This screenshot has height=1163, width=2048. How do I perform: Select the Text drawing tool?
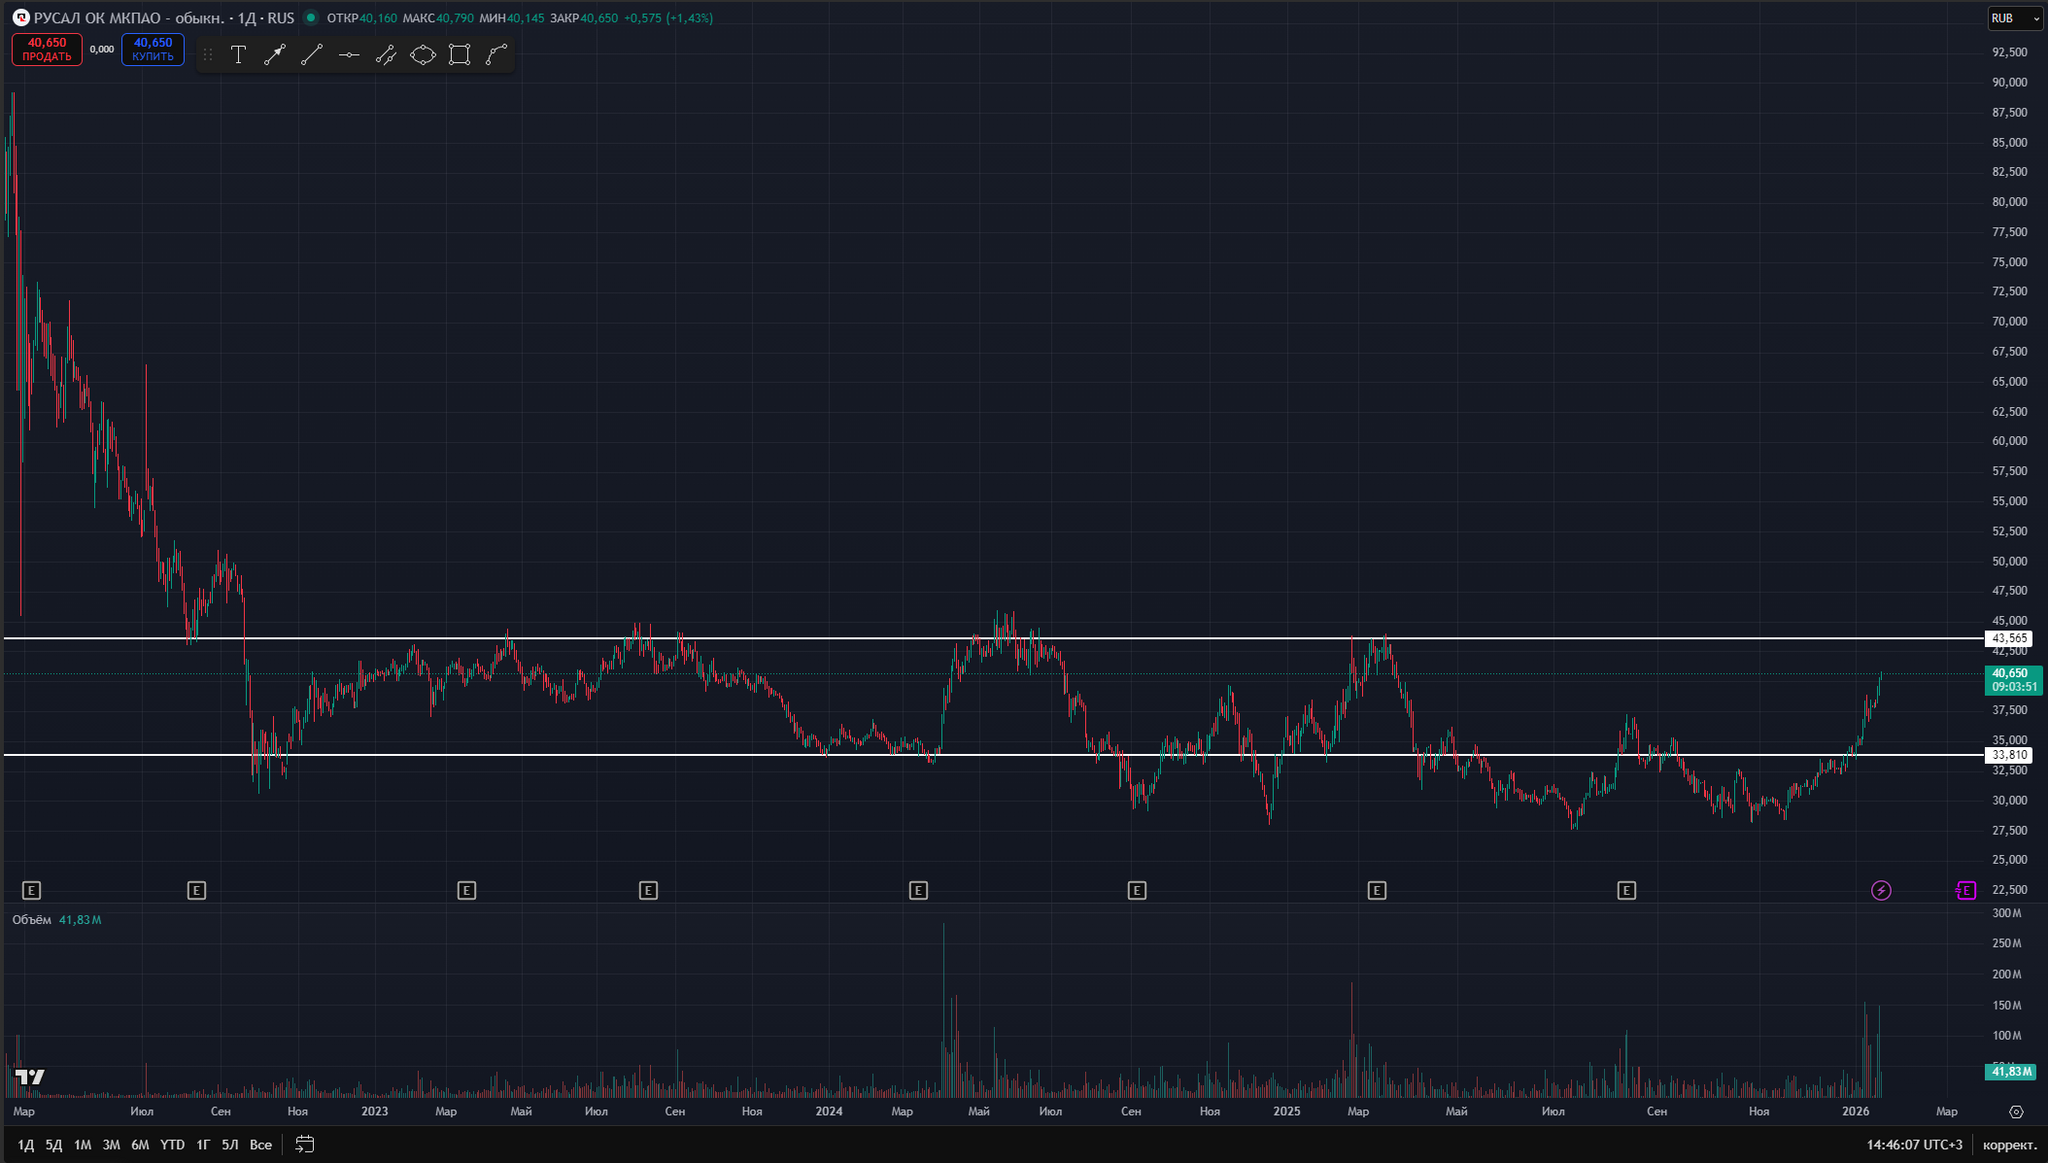pos(238,55)
